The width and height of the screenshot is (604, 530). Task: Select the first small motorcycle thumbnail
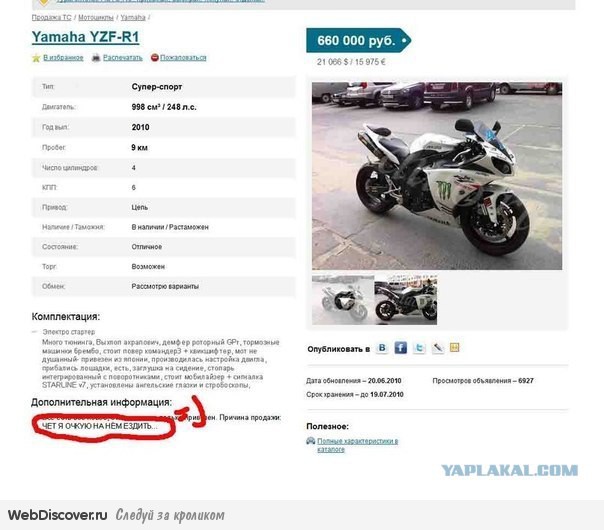[x=343, y=300]
